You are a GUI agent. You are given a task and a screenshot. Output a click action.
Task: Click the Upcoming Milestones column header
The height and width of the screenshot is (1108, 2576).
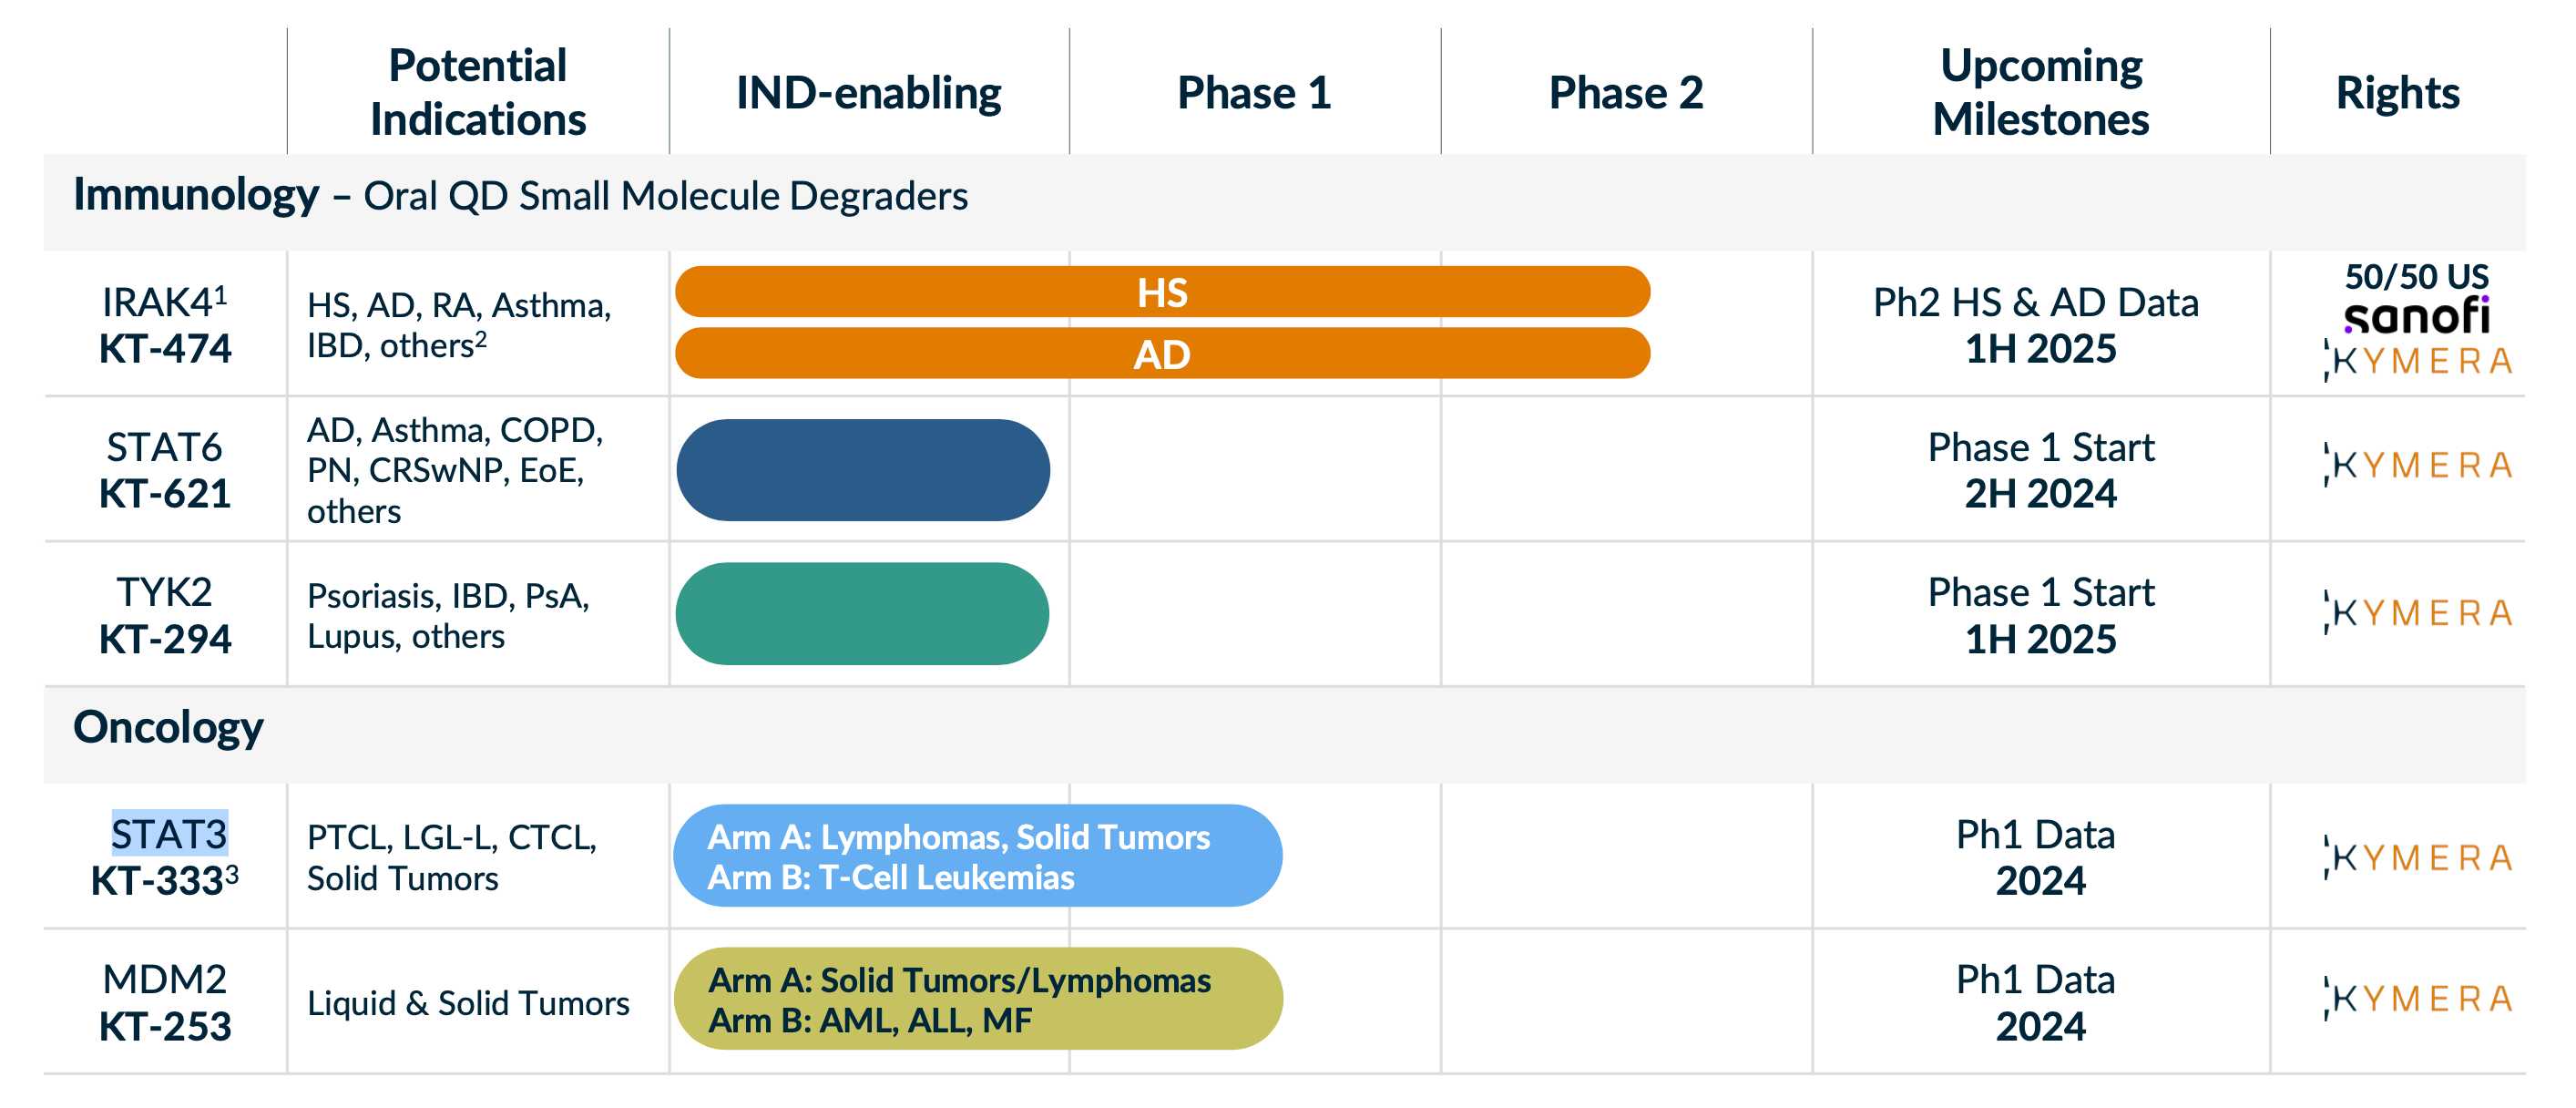click(x=2040, y=92)
